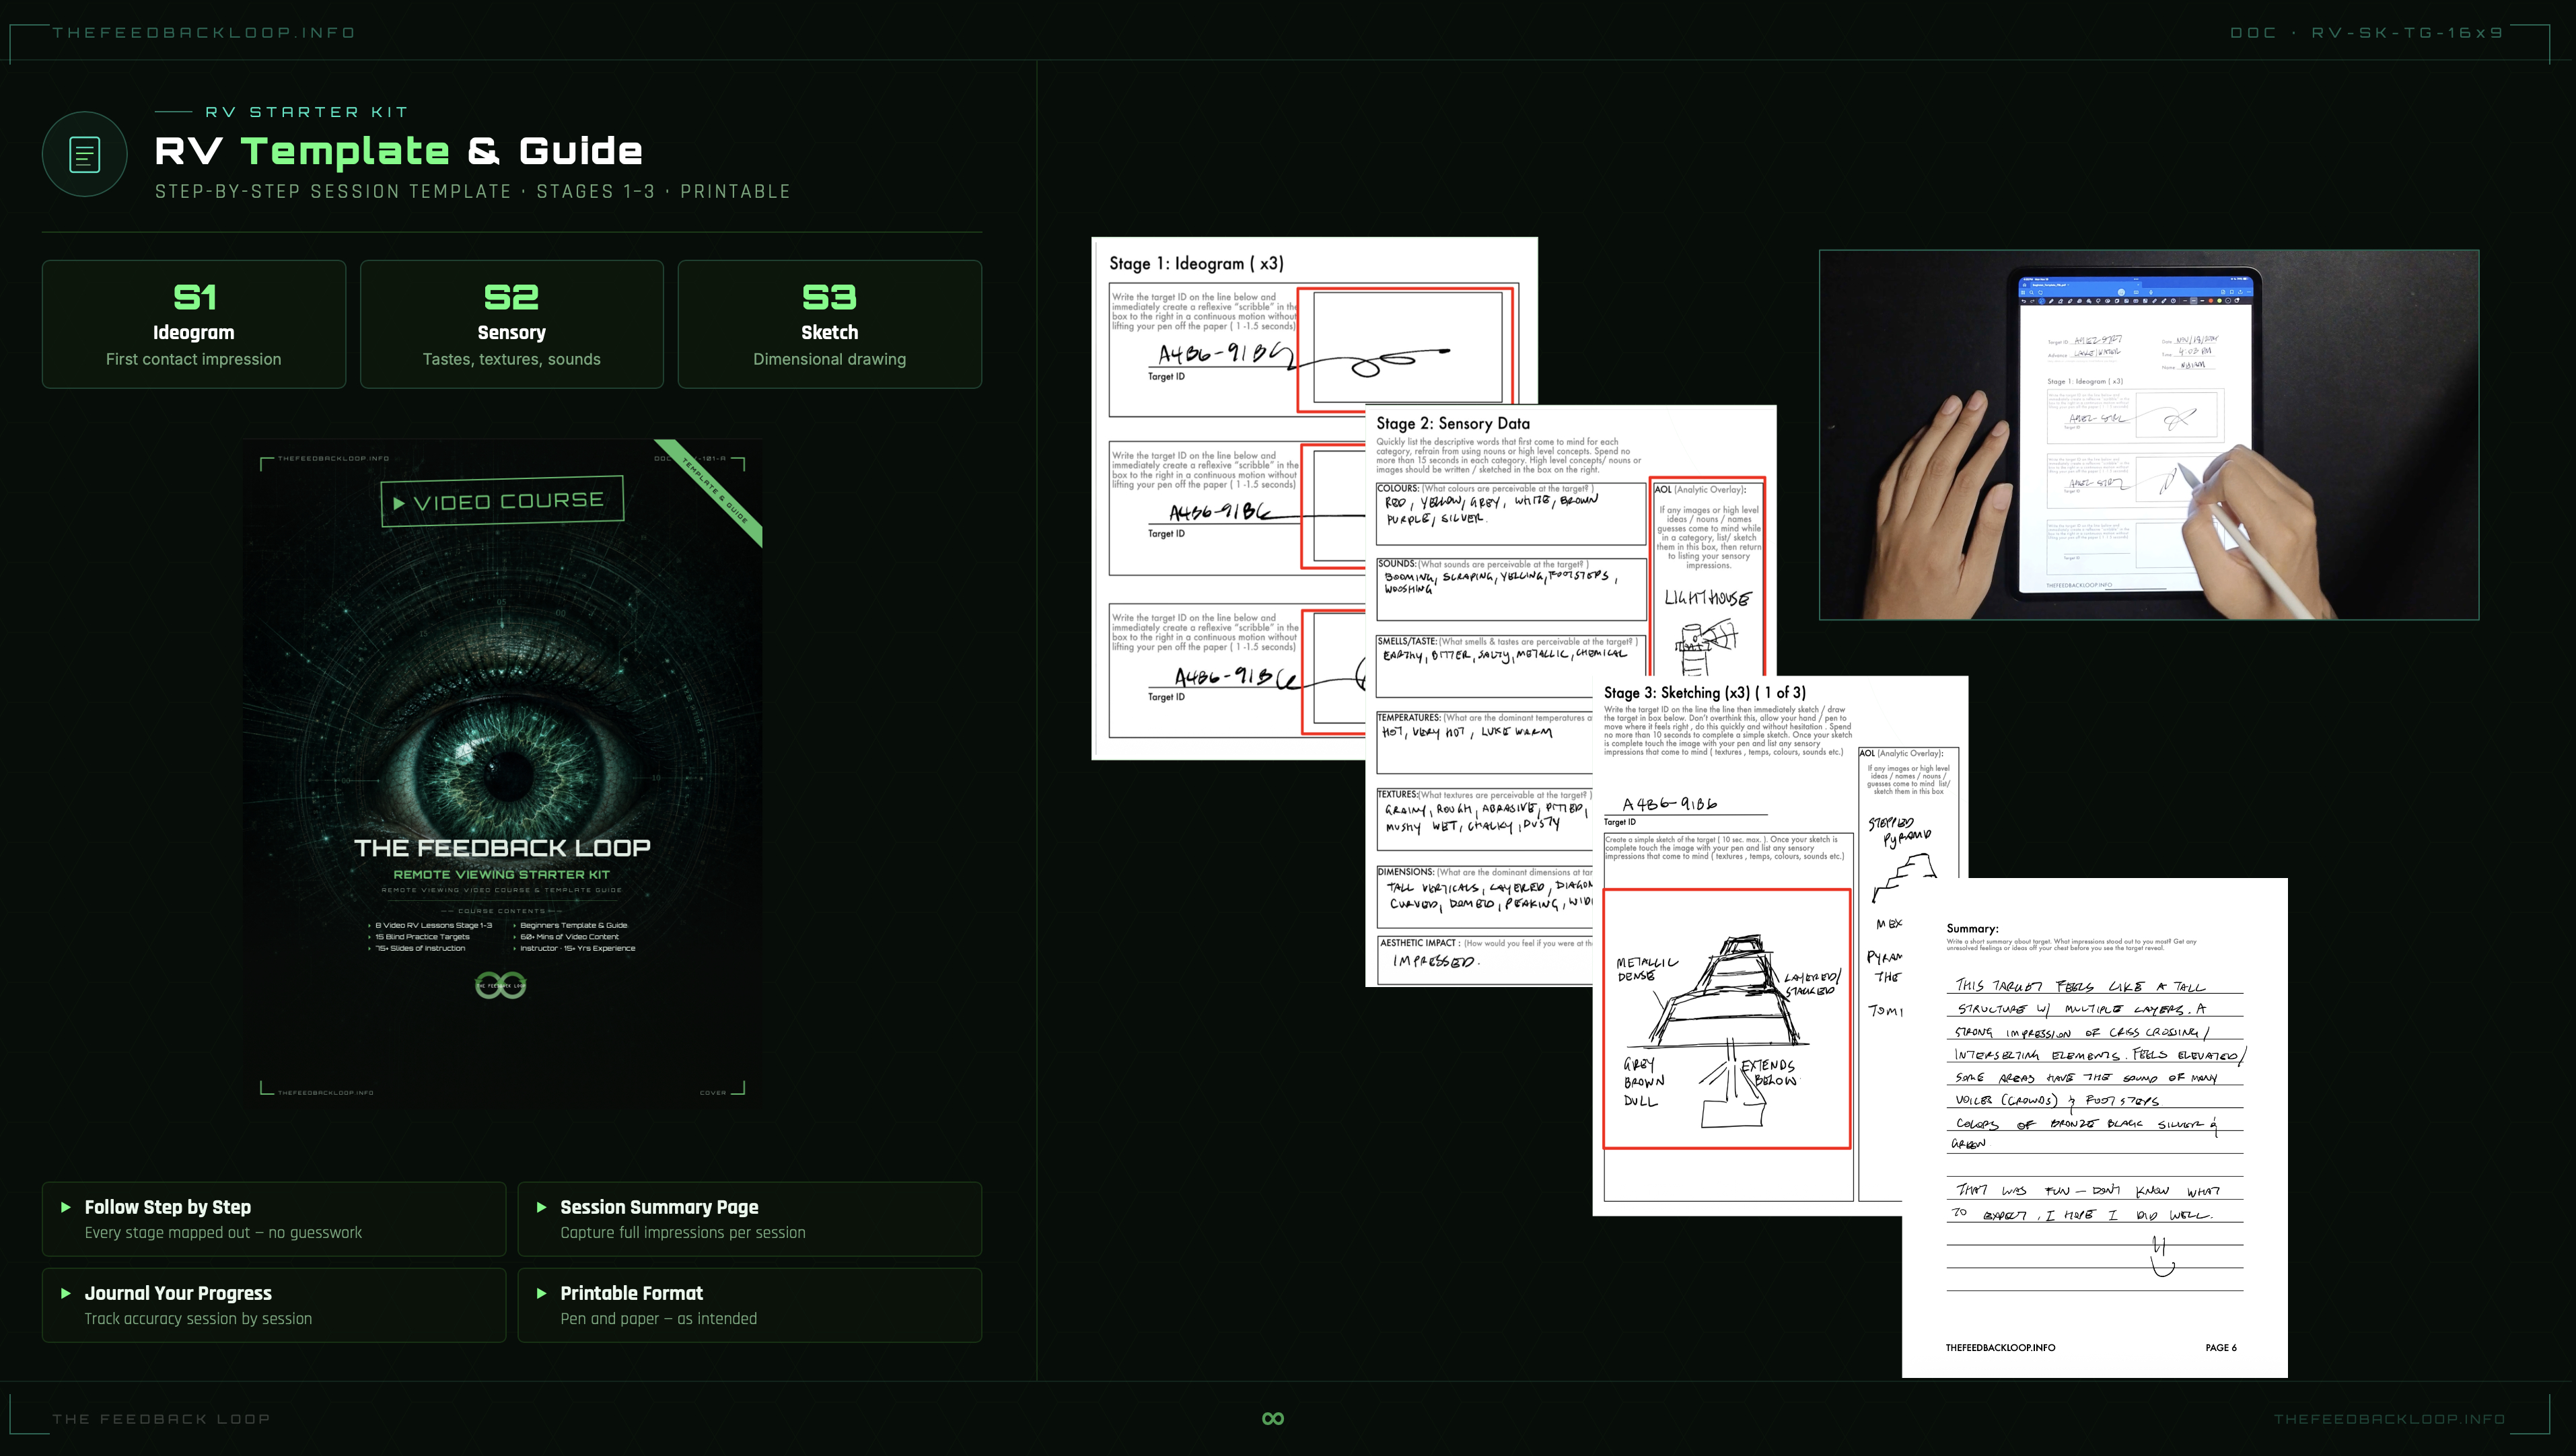2576x1456 pixels.
Task: Open the Journal Your Progress feature card
Action: coord(274,1305)
